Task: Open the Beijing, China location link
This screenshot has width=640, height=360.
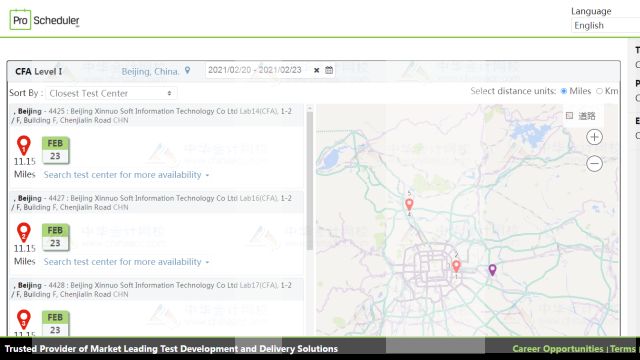Action: [x=150, y=71]
